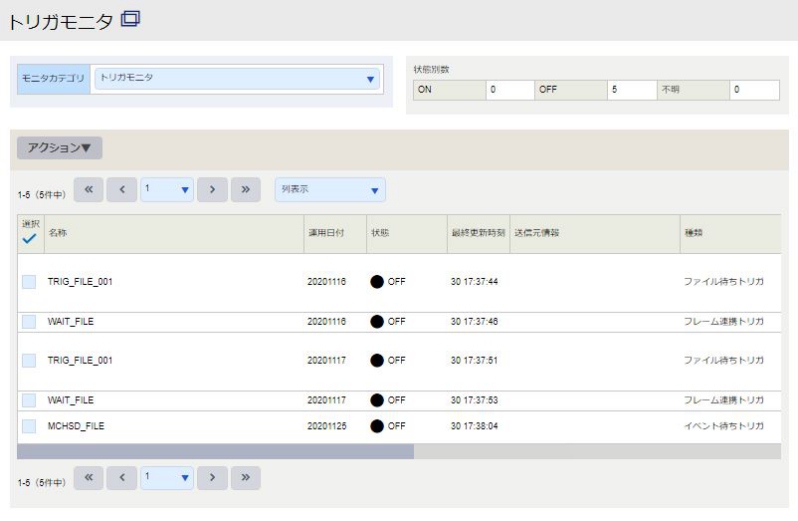This screenshot has width=798, height=521.
Task: Open the new-window icon beside トリガモニタ title
Action: point(130,19)
